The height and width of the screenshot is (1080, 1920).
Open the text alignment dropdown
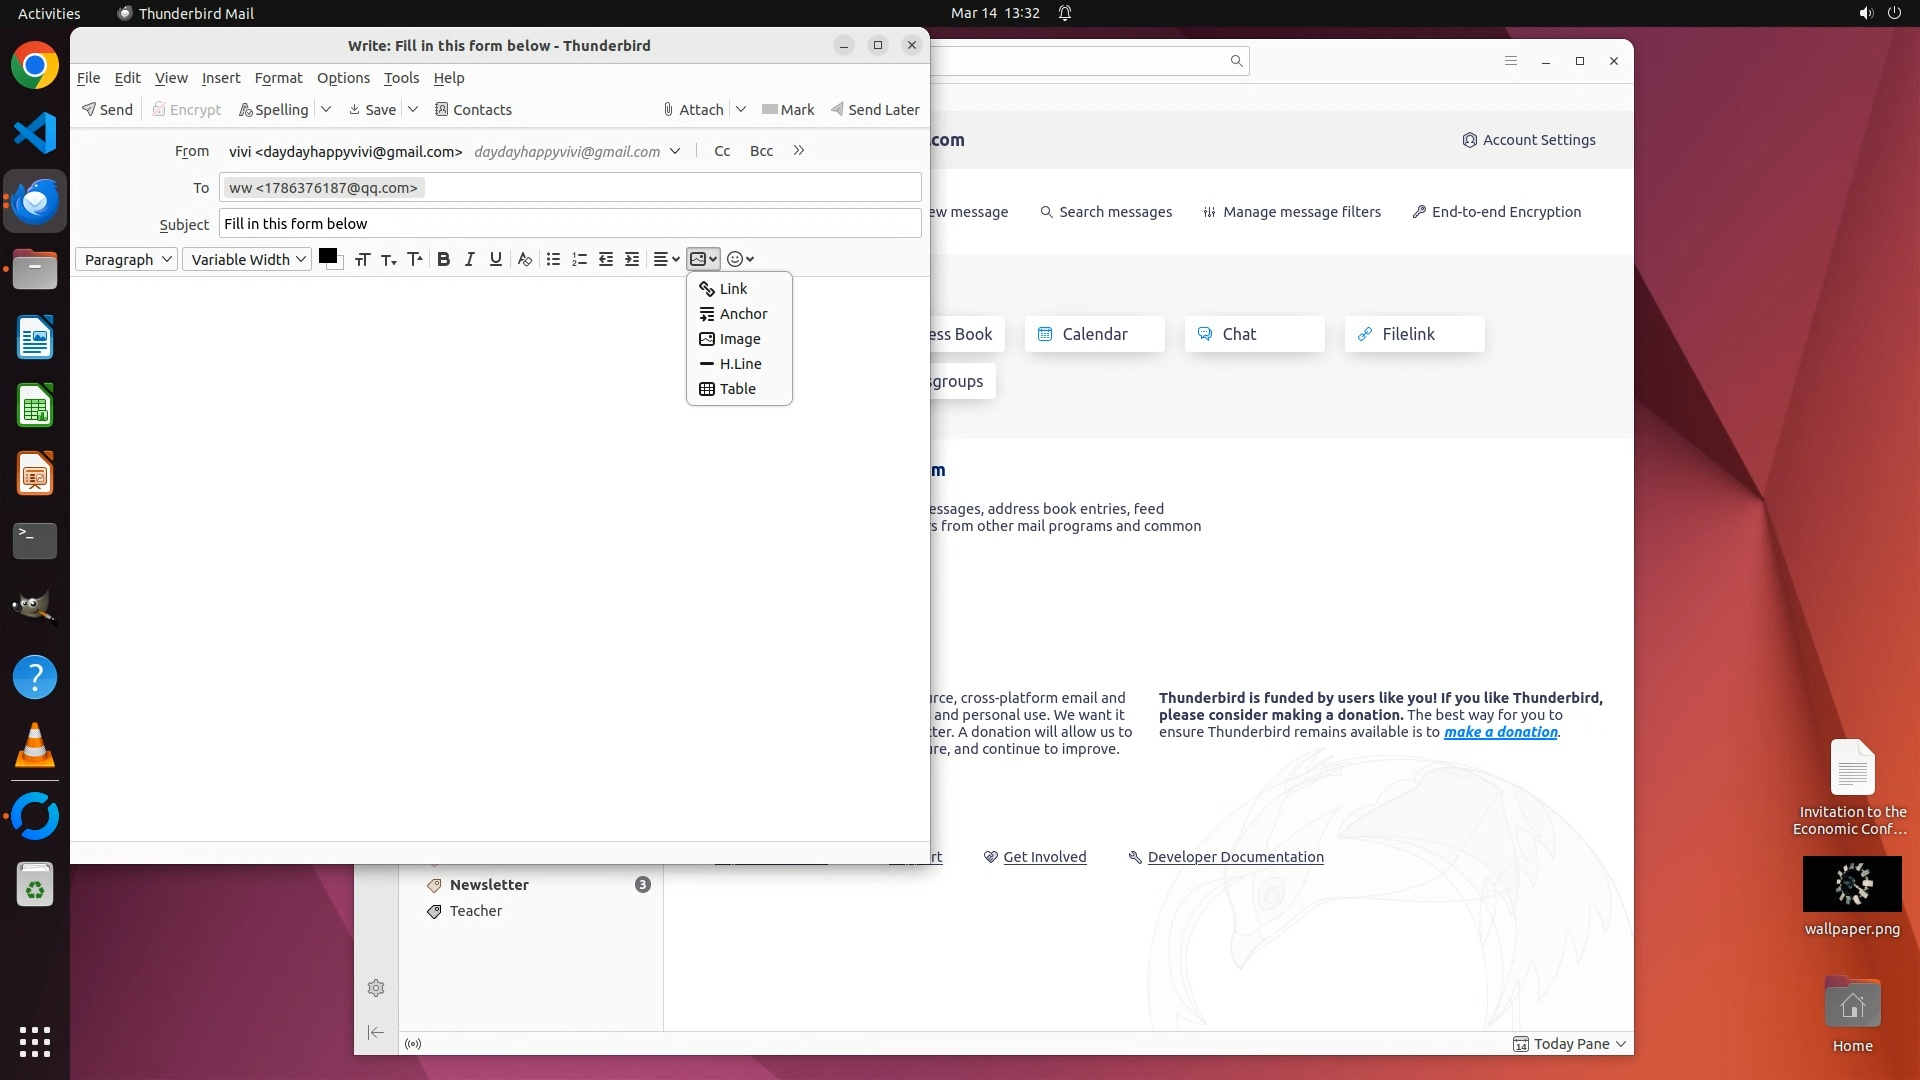click(x=666, y=259)
